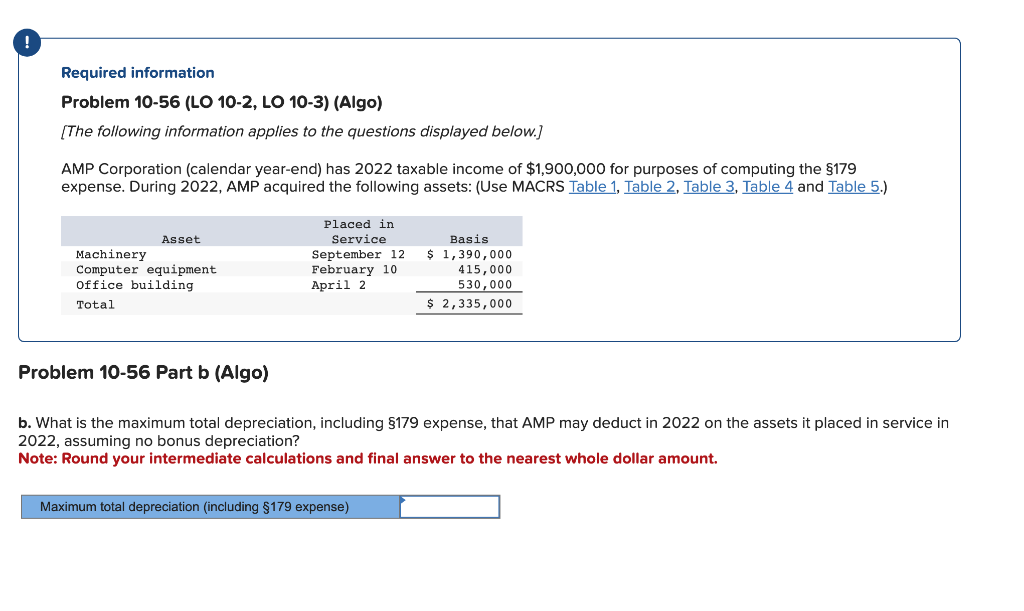The image size is (1024, 611).
Task: Open the Table 5 MACRS link
Action: 853,186
